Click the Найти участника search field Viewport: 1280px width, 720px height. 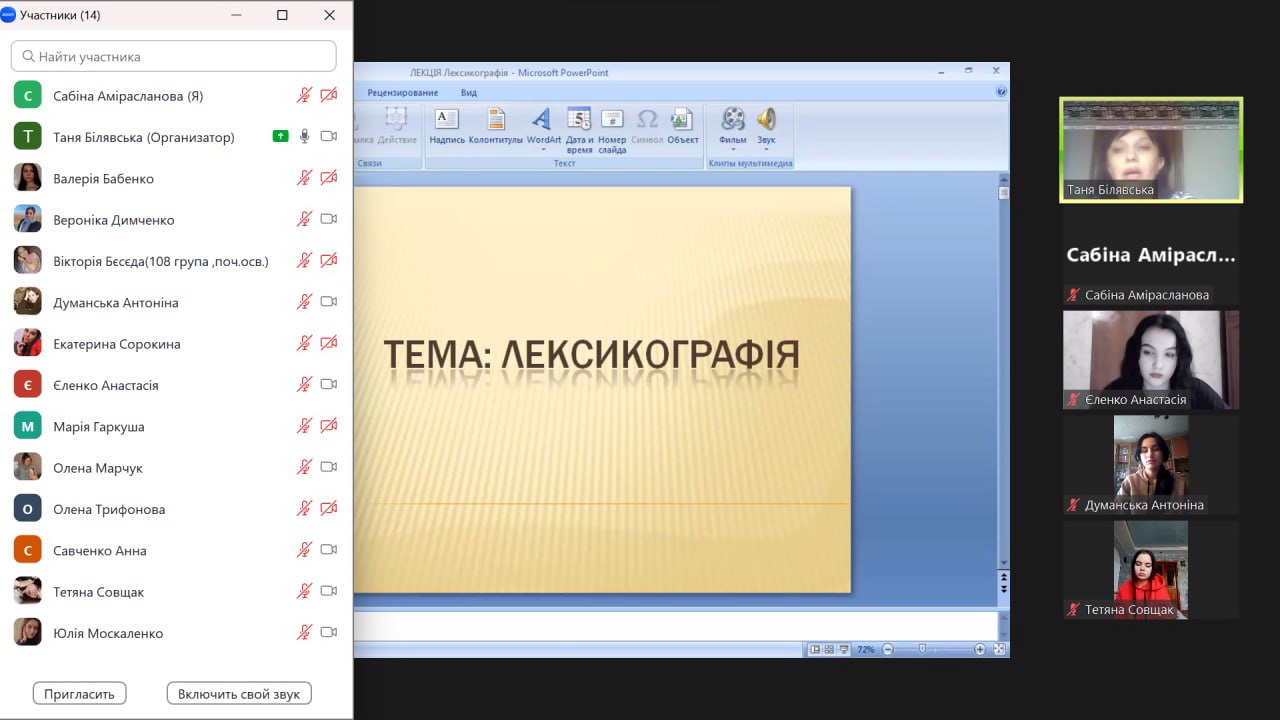[x=174, y=56]
